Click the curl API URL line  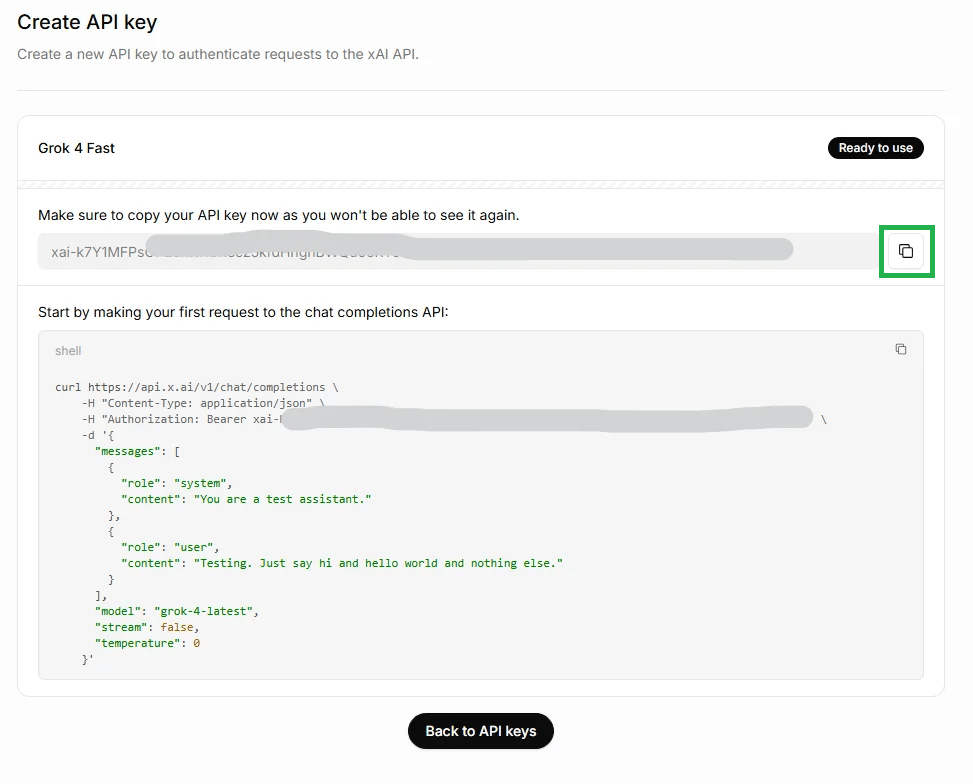click(196, 387)
